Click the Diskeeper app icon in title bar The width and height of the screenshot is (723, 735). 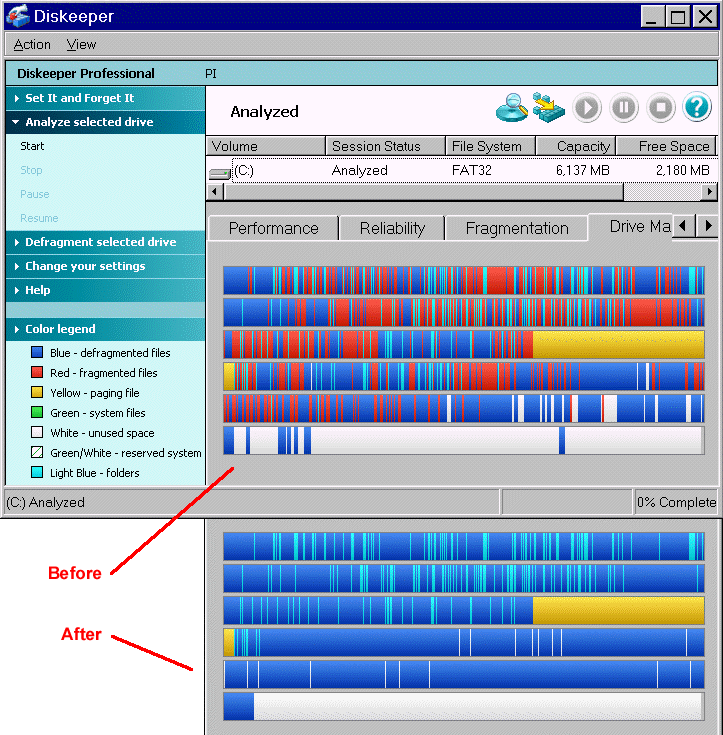coord(17,15)
